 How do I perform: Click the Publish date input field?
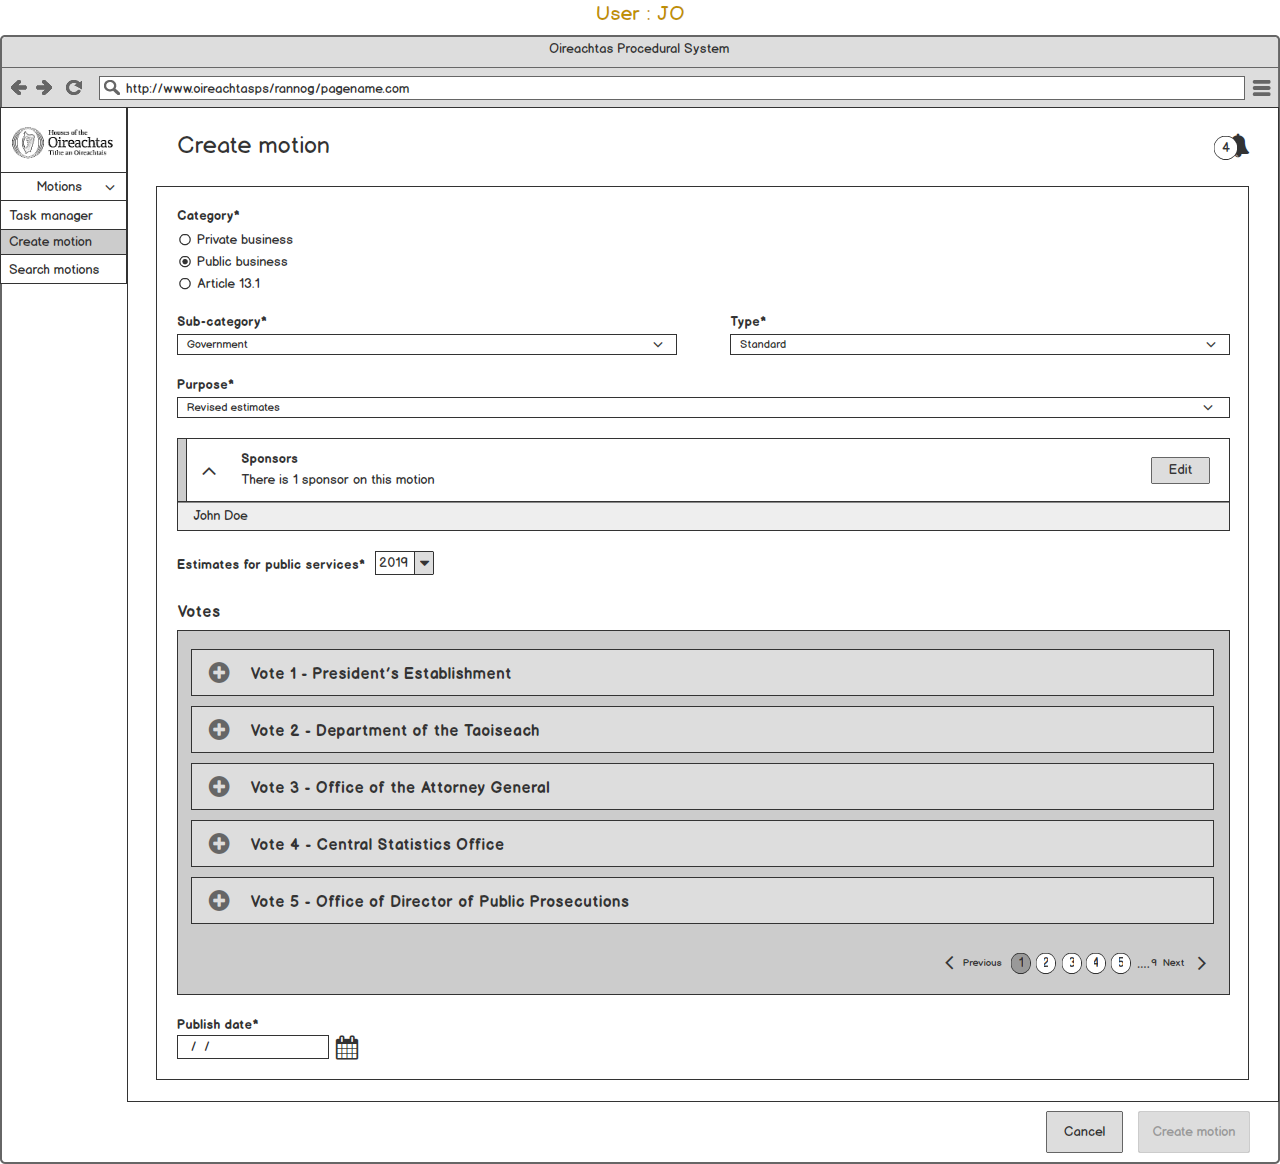point(253,1047)
